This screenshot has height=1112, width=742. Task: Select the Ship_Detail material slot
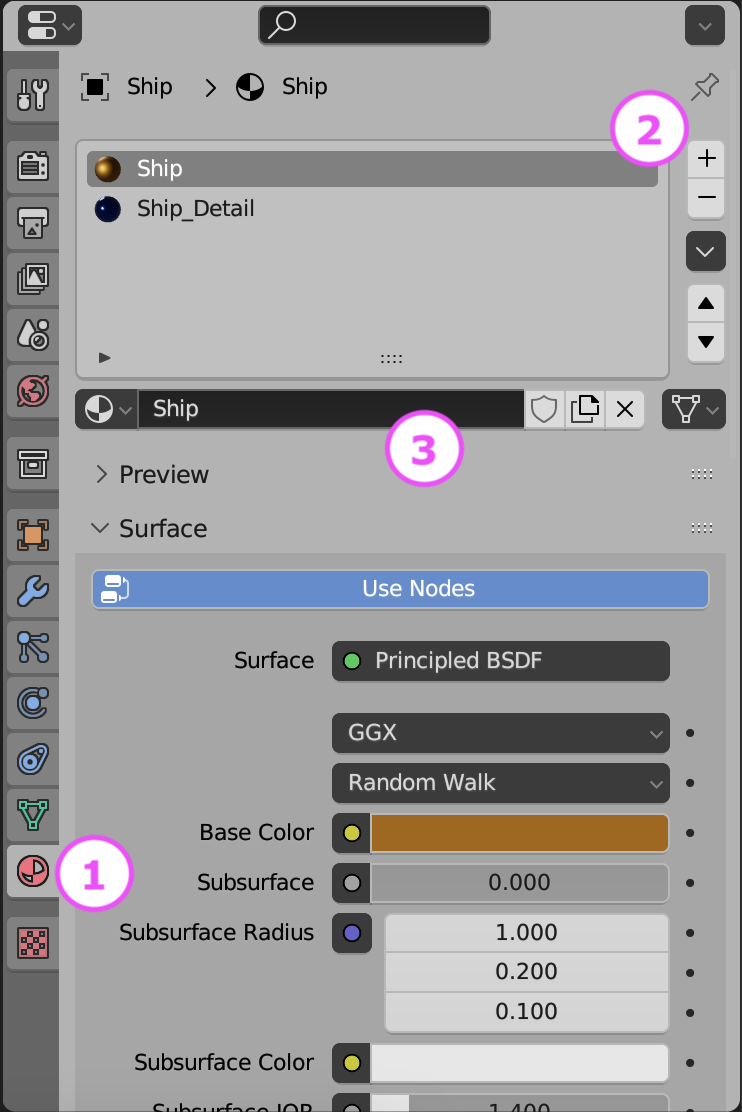tap(195, 209)
